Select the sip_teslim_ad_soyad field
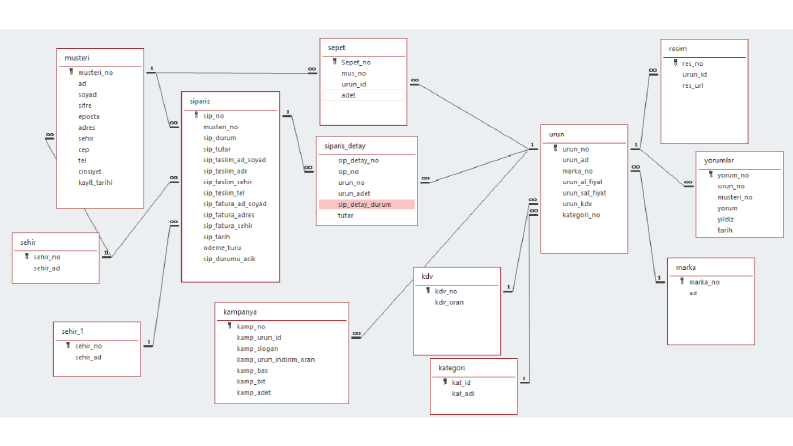793x446 pixels. click(234, 160)
